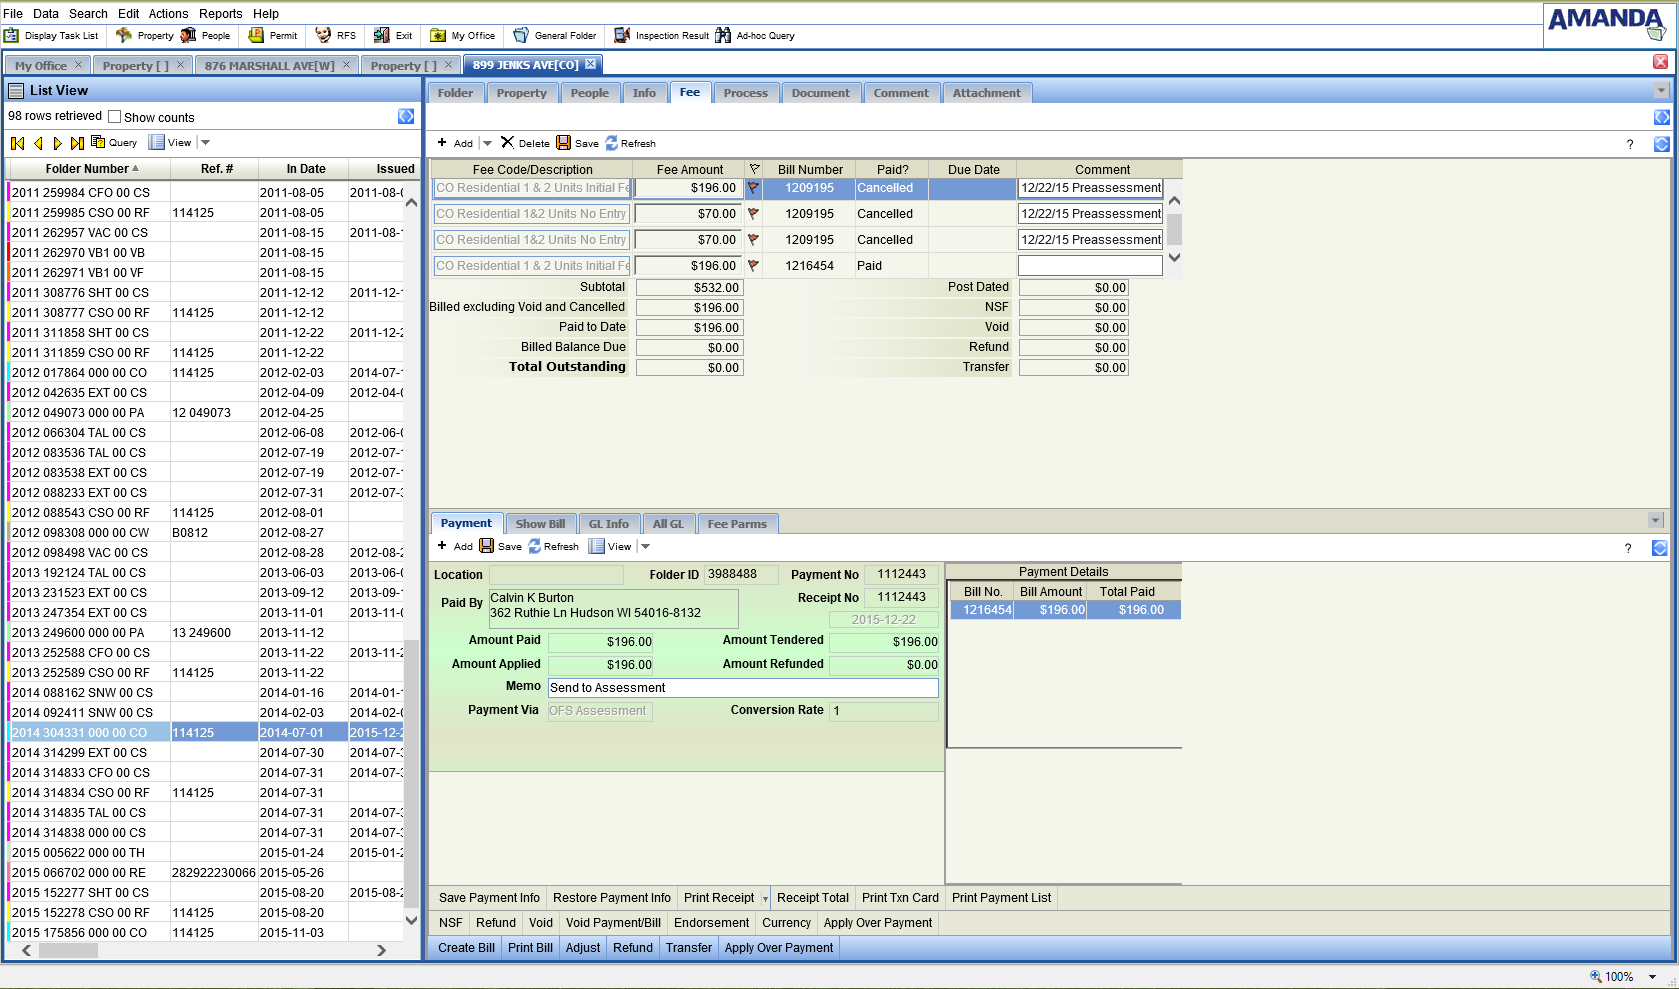The height and width of the screenshot is (989, 1679).
Task: Expand the Fee Add dropdown arrow
Action: (487, 144)
